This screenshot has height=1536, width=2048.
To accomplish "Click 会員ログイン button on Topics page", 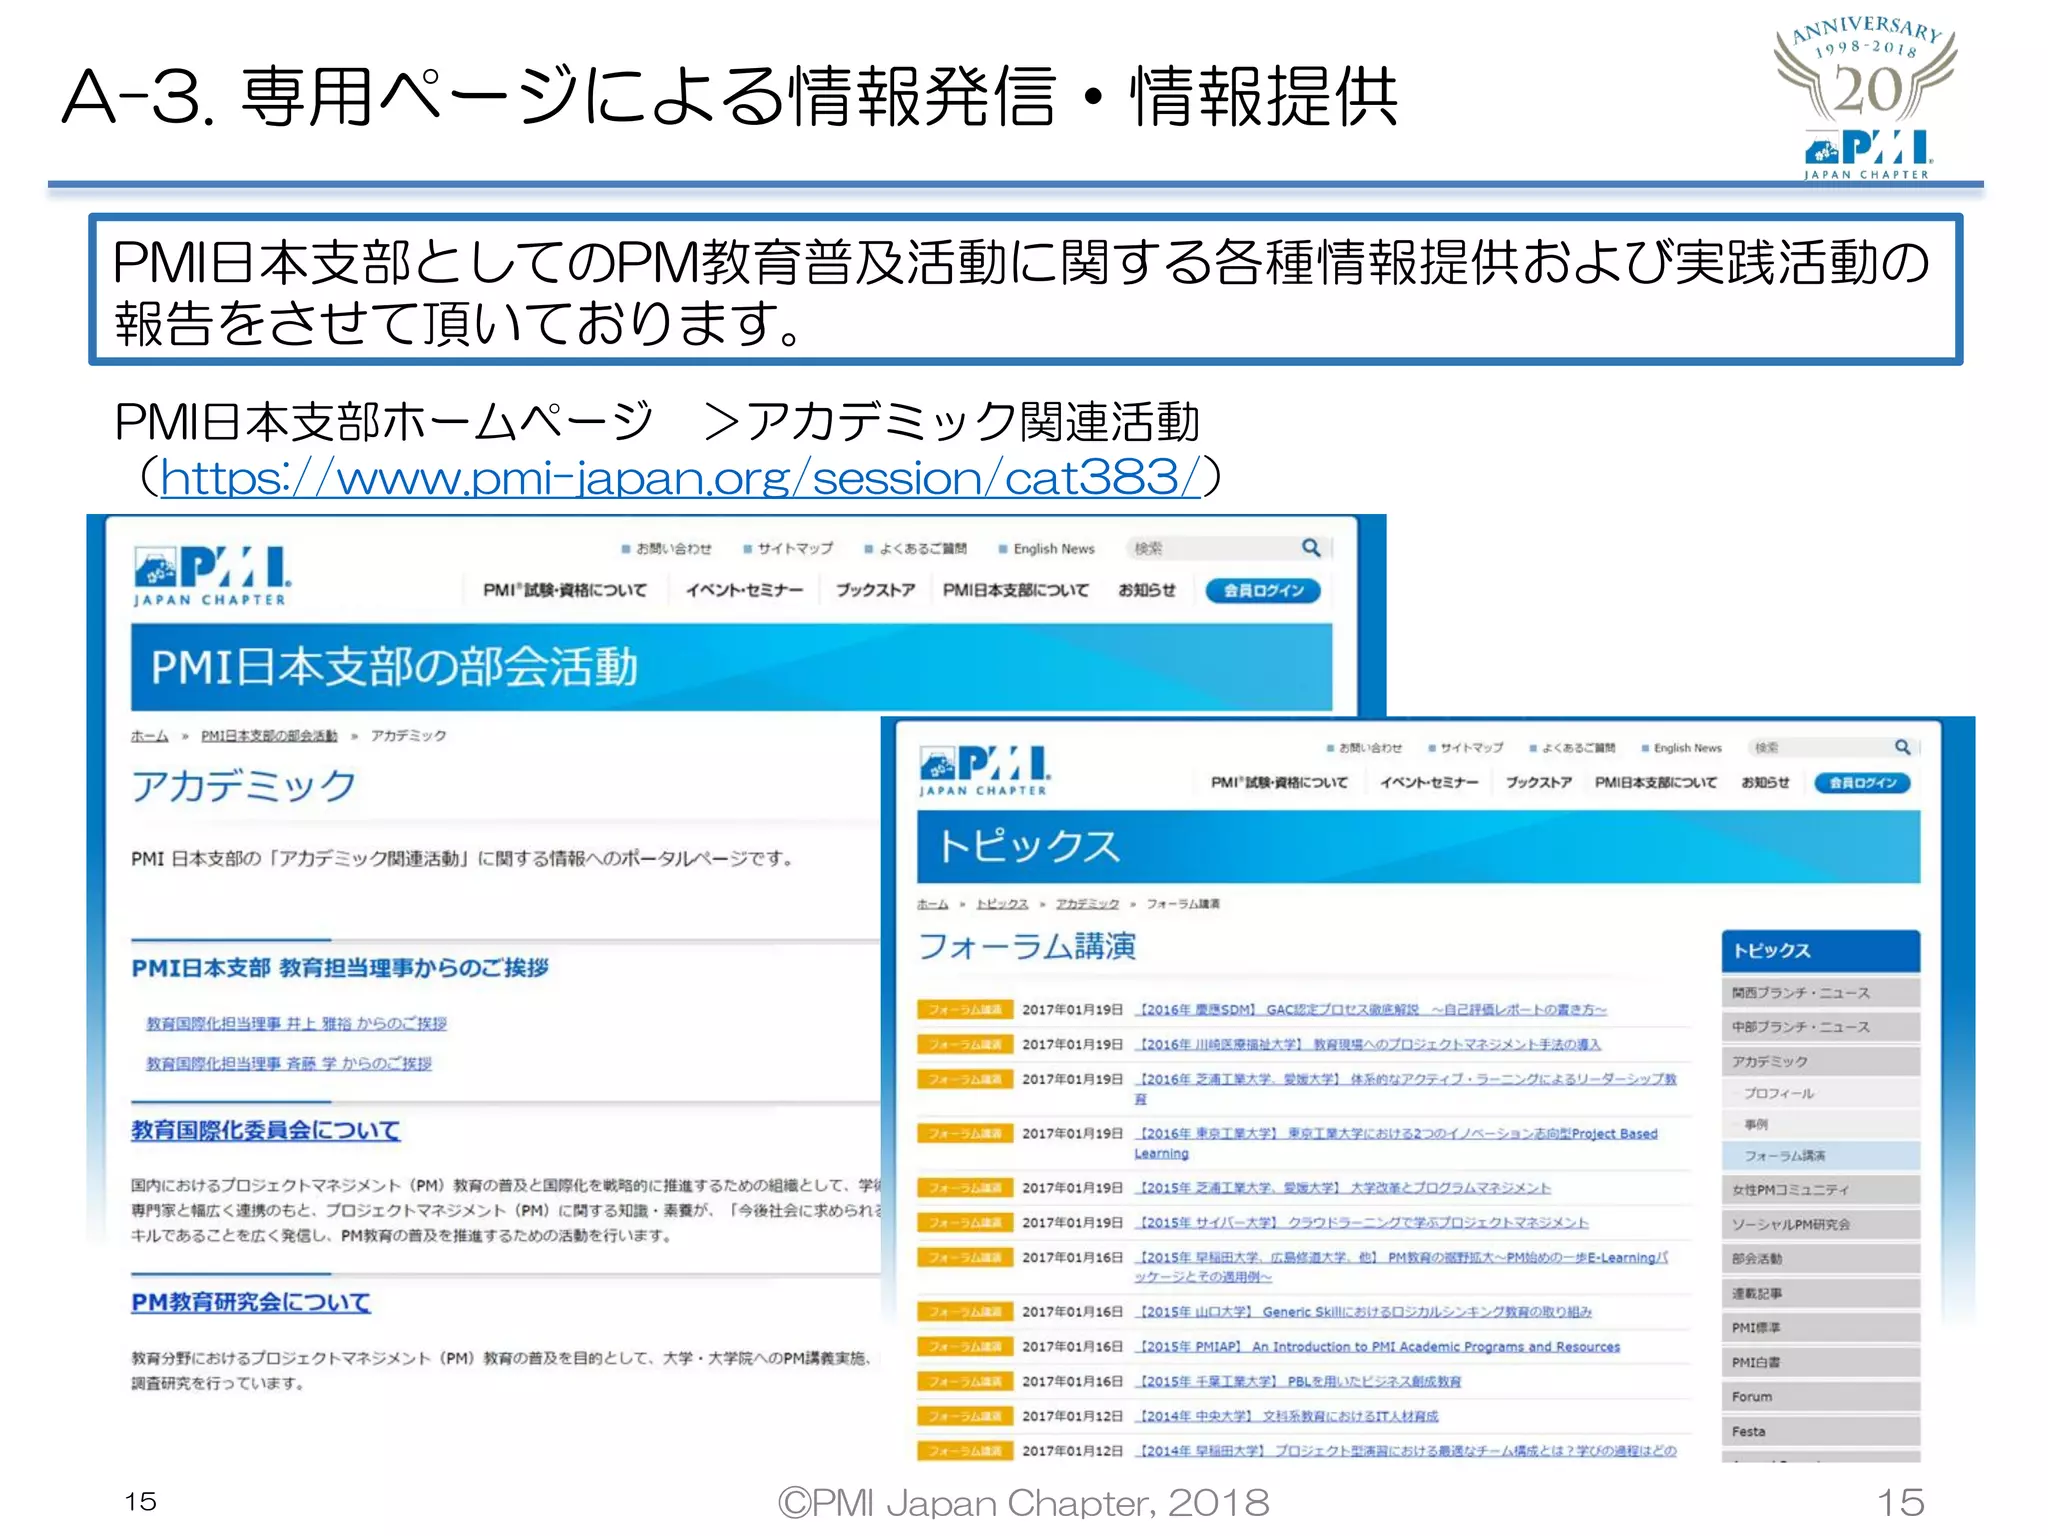I will [1862, 782].
